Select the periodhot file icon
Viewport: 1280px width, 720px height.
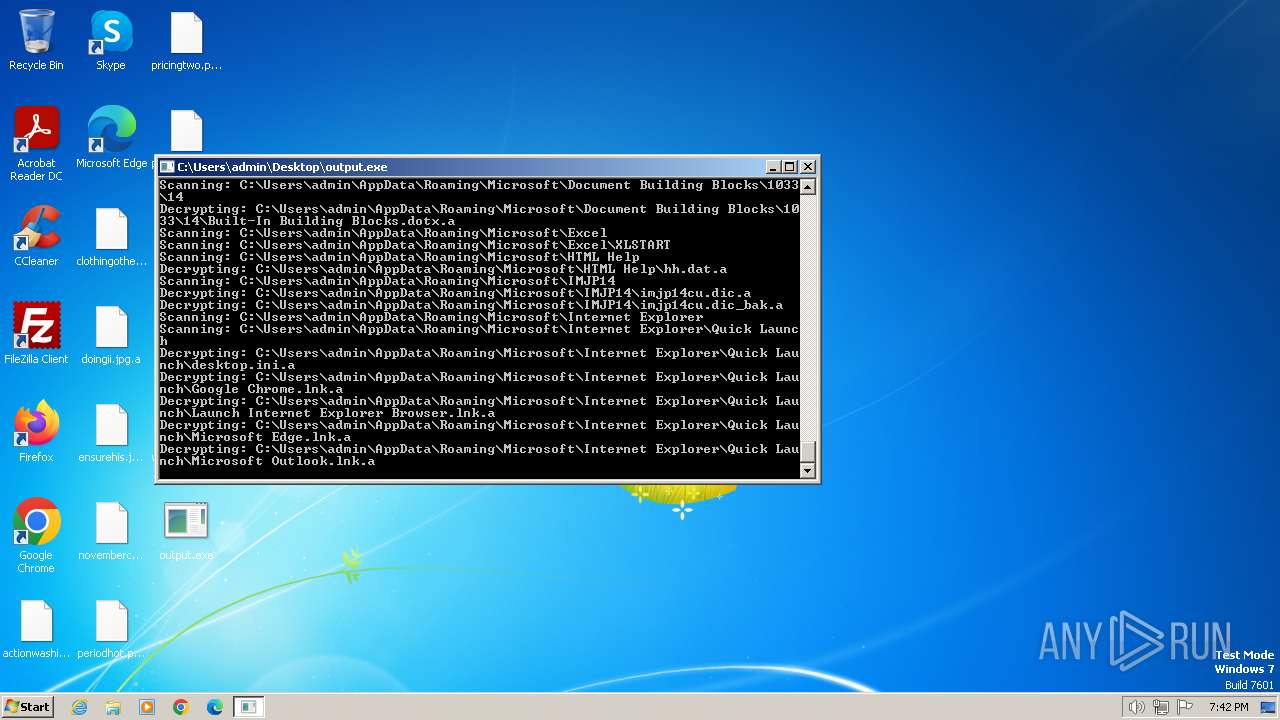[111, 628]
